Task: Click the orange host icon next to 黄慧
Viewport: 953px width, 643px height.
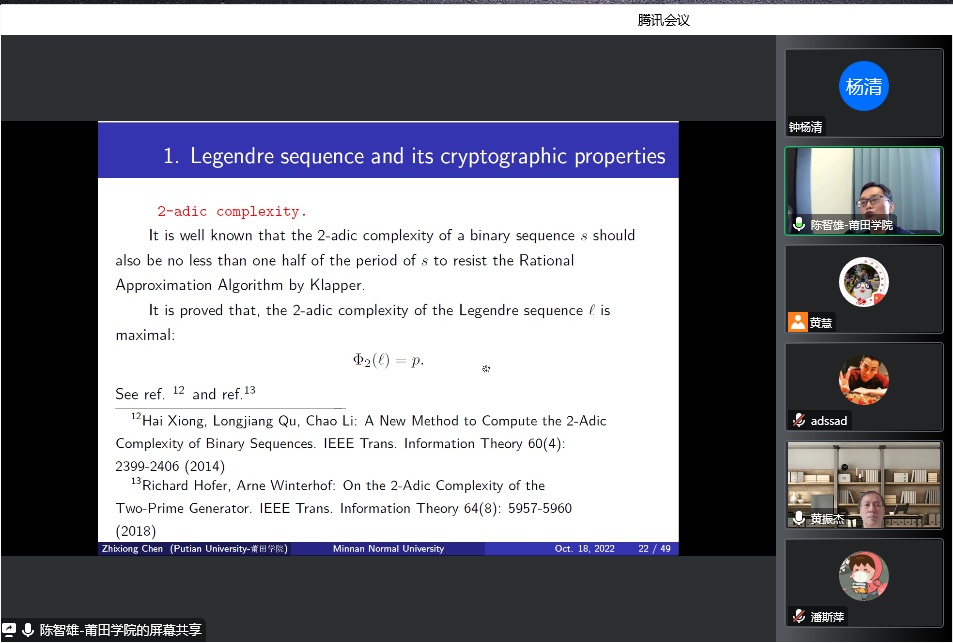Action: pos(798,322)
